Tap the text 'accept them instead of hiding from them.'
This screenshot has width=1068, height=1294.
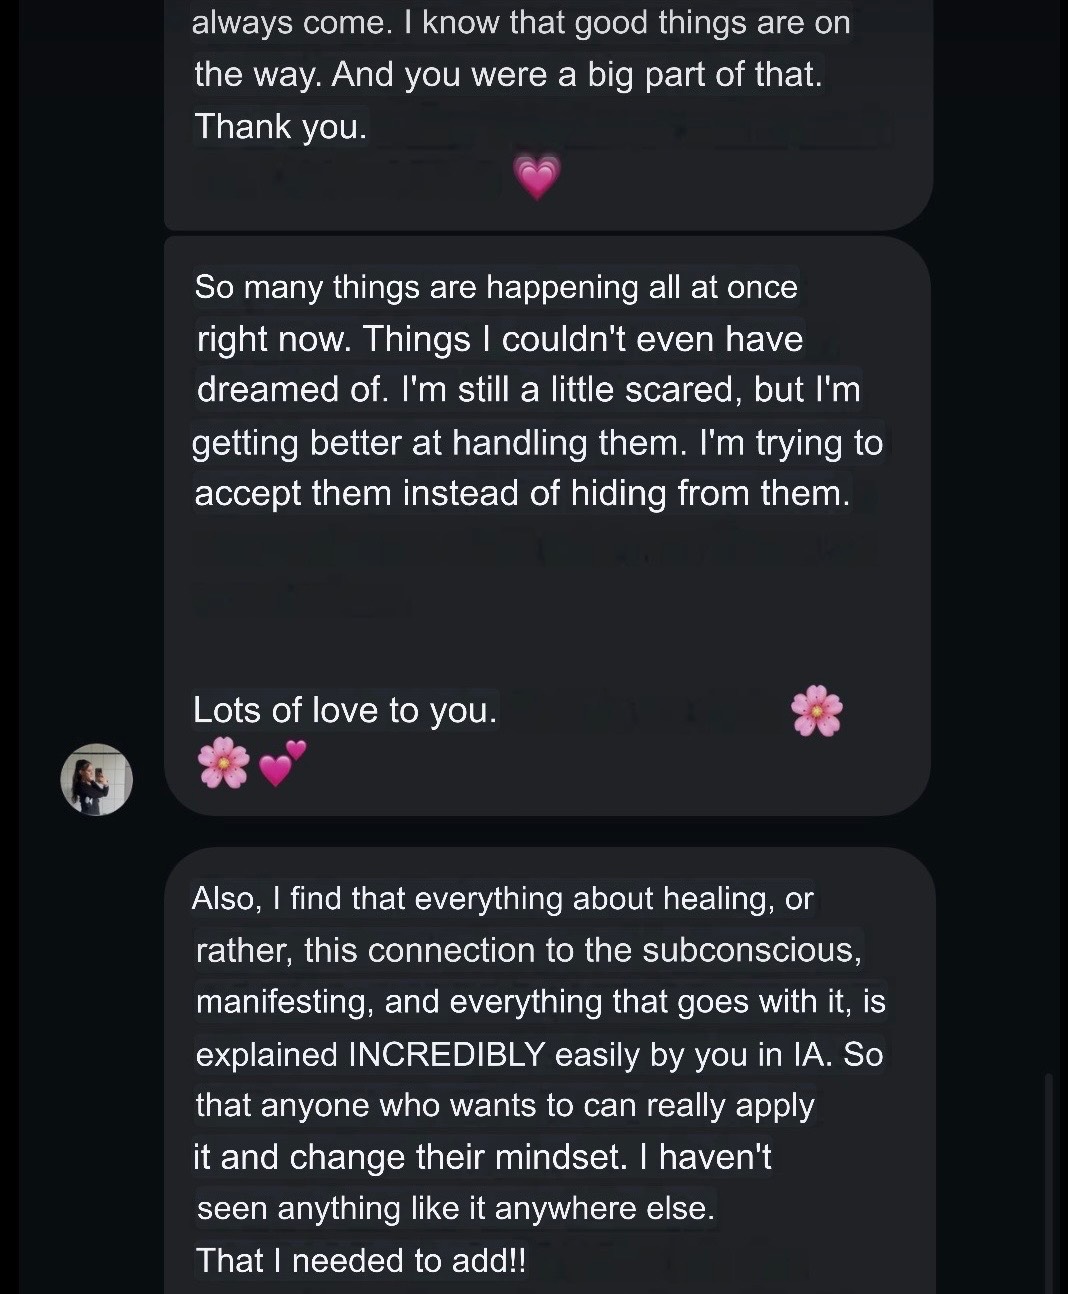pyautogui.click(x=522, y=493)
